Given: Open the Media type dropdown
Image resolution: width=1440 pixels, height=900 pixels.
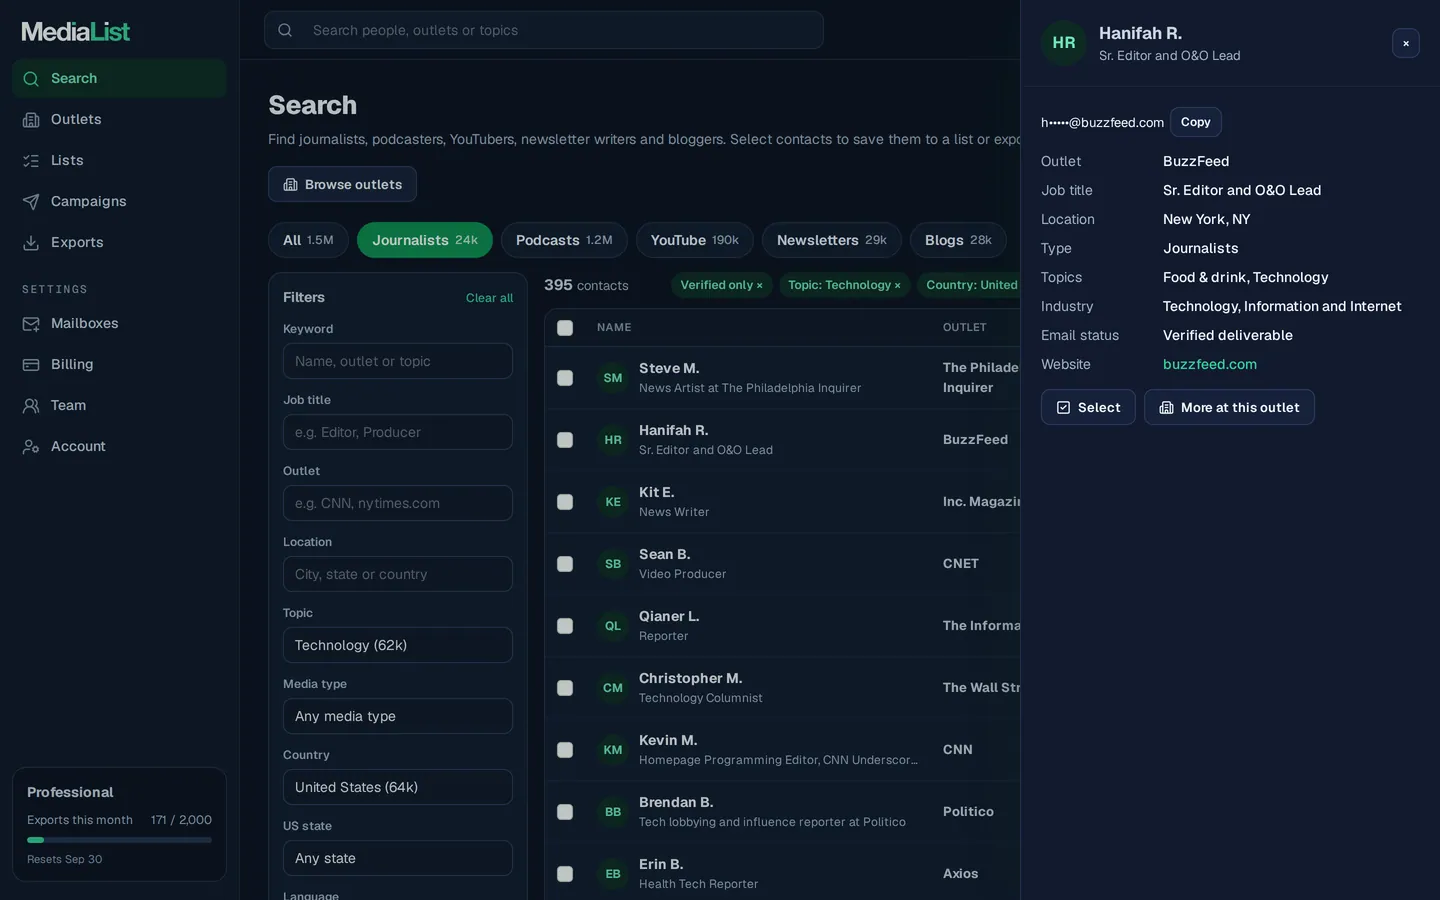Looking at the screenshot, I should click(398, 716).
